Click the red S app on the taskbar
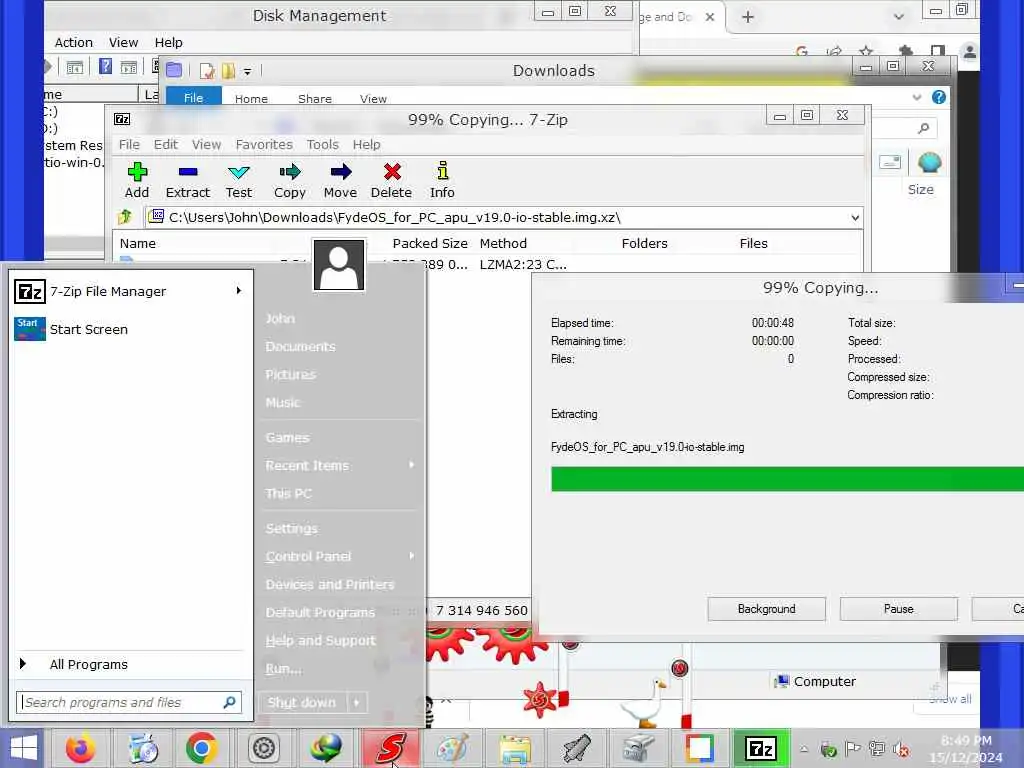 coord(390,748)
